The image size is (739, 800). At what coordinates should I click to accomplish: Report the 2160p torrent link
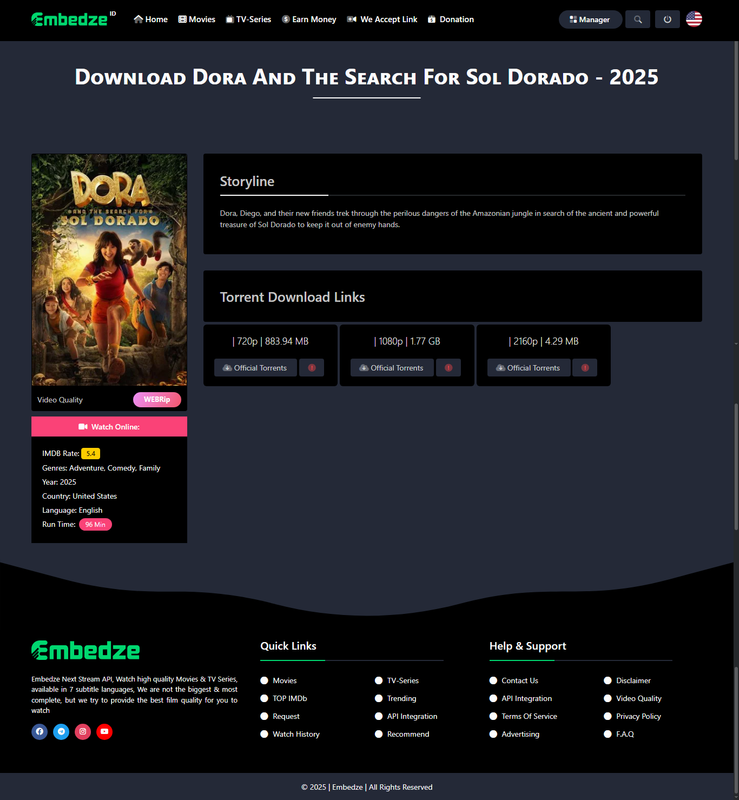click(585, 368)
